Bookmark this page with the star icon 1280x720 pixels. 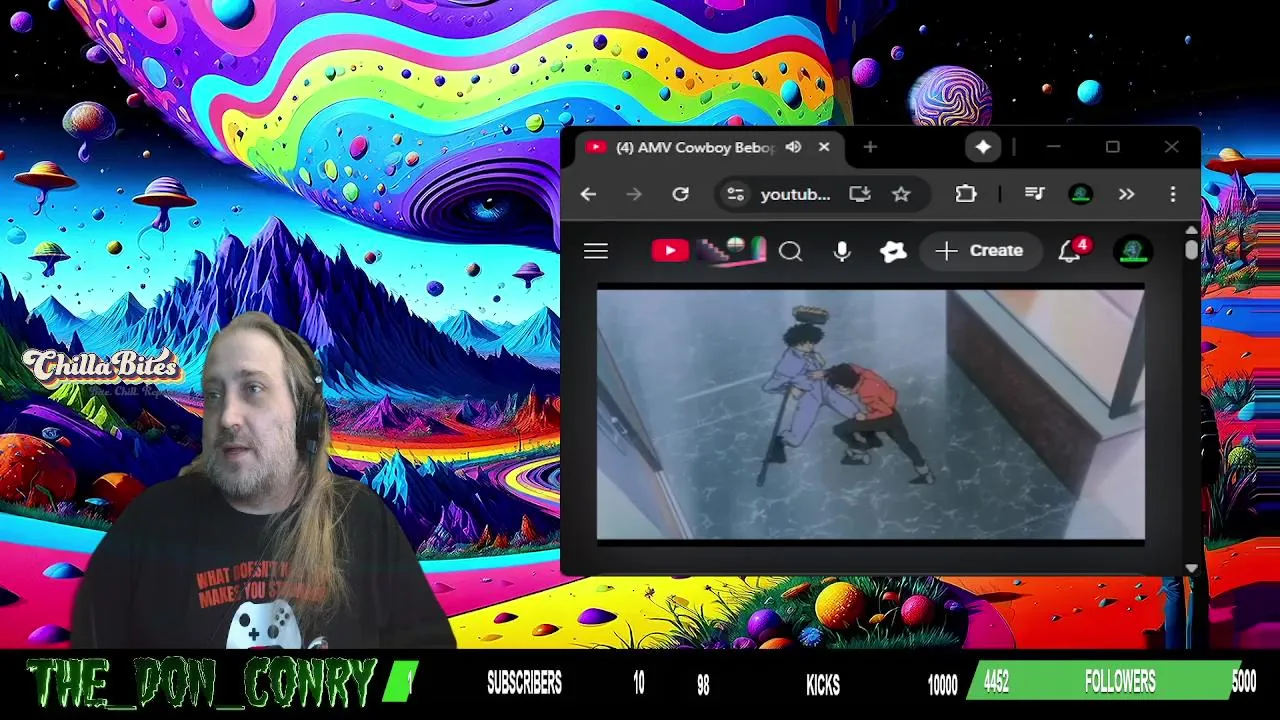click(901, 194)
